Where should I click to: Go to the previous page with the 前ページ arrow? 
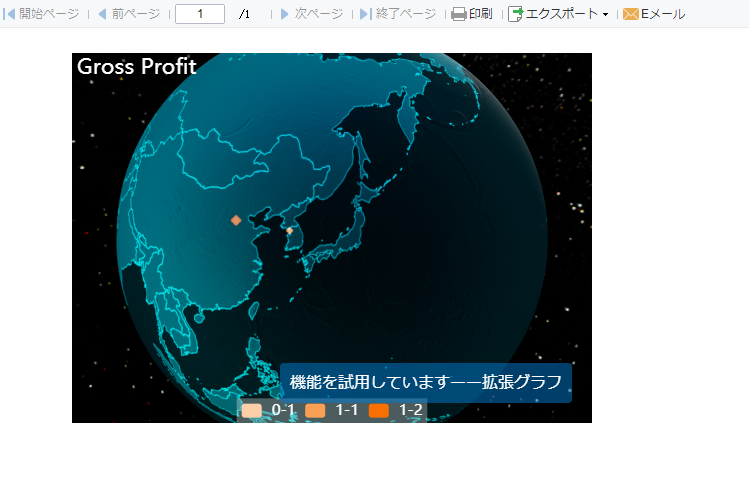[x=102, y=14]
